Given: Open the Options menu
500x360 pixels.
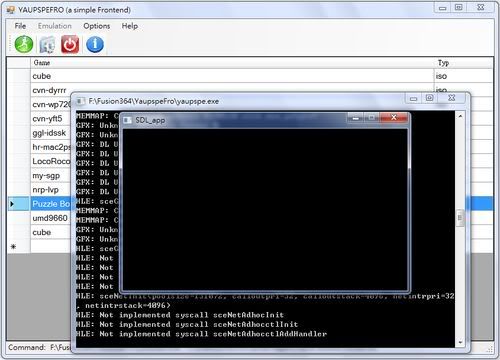Looking at the screenshot, I should pos(97,26).
